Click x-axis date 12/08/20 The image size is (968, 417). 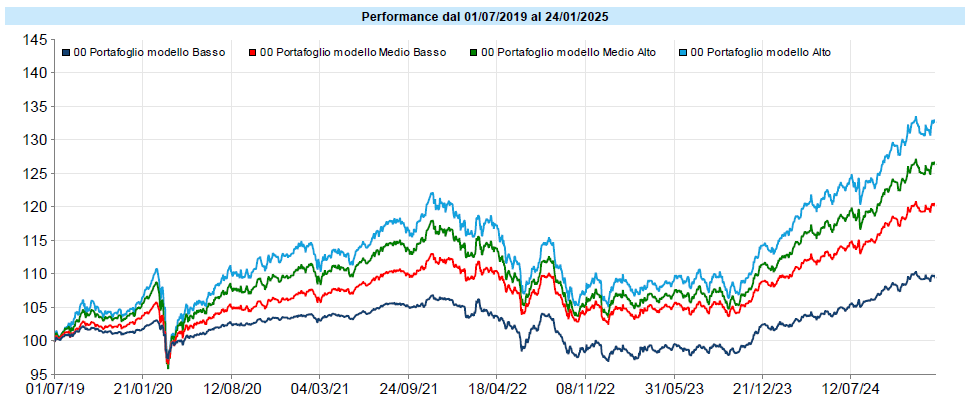click(231, 390)
